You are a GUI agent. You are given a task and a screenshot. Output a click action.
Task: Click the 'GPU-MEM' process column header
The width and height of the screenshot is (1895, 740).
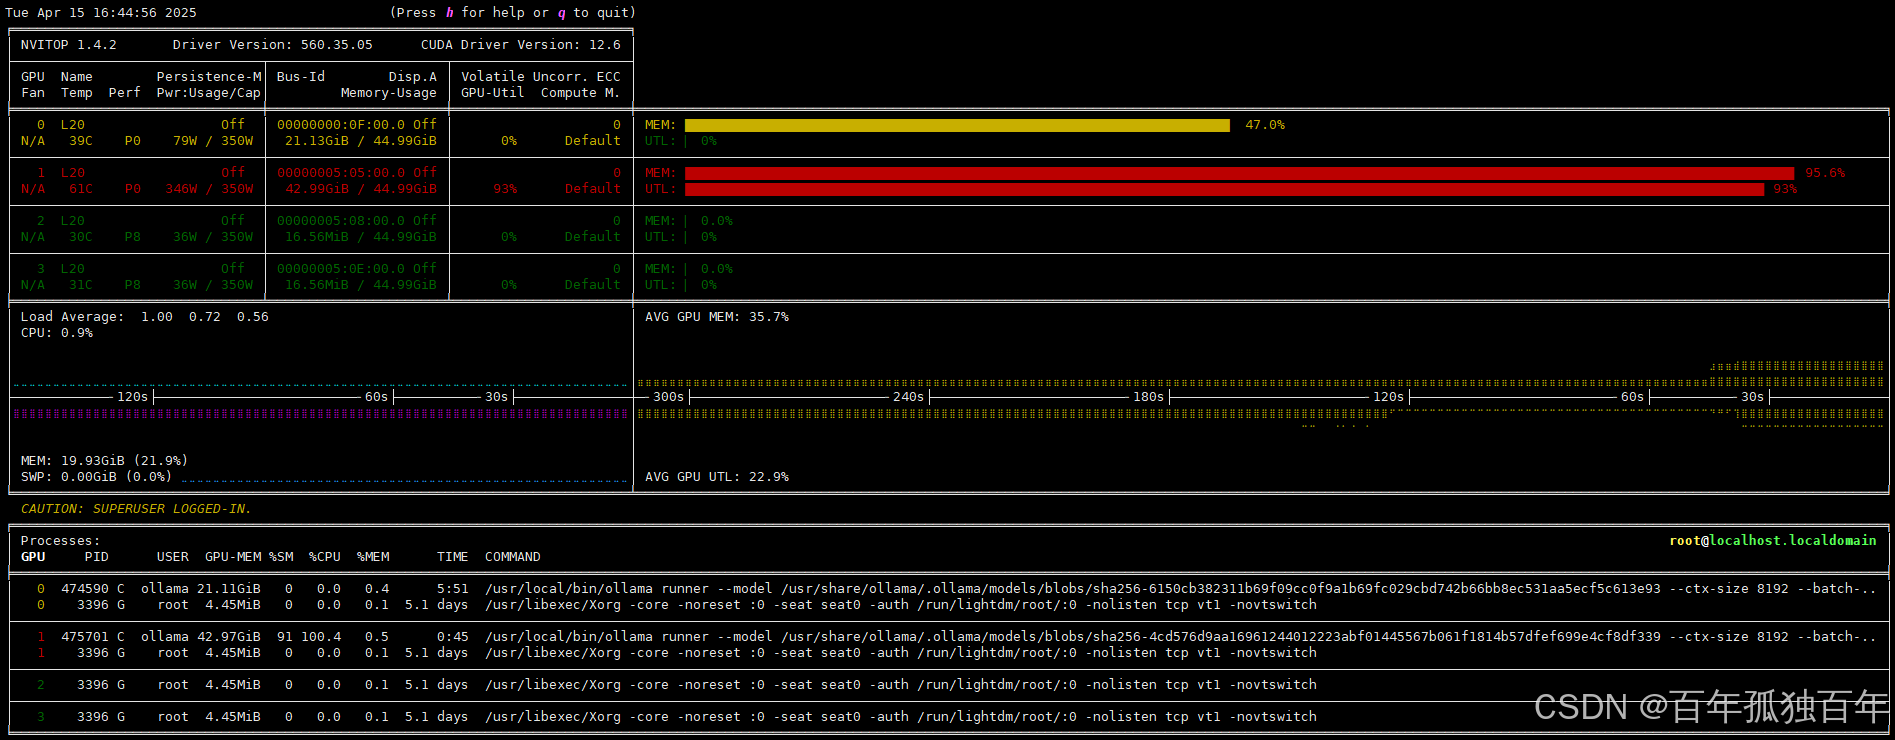[x=233, y=557]
